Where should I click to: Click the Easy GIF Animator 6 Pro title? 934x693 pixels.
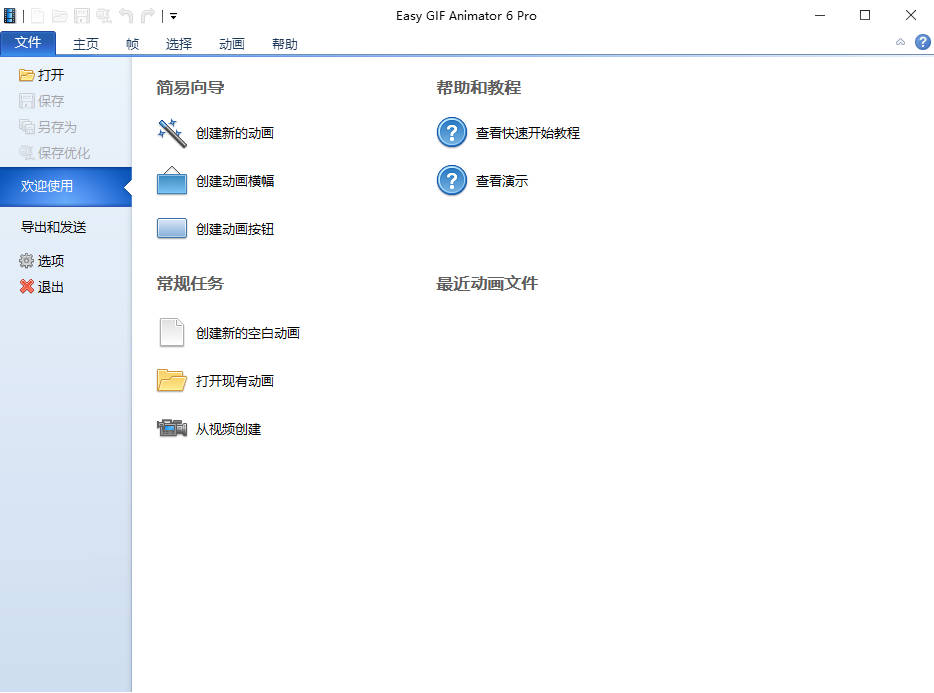click(x=466, y=16)
